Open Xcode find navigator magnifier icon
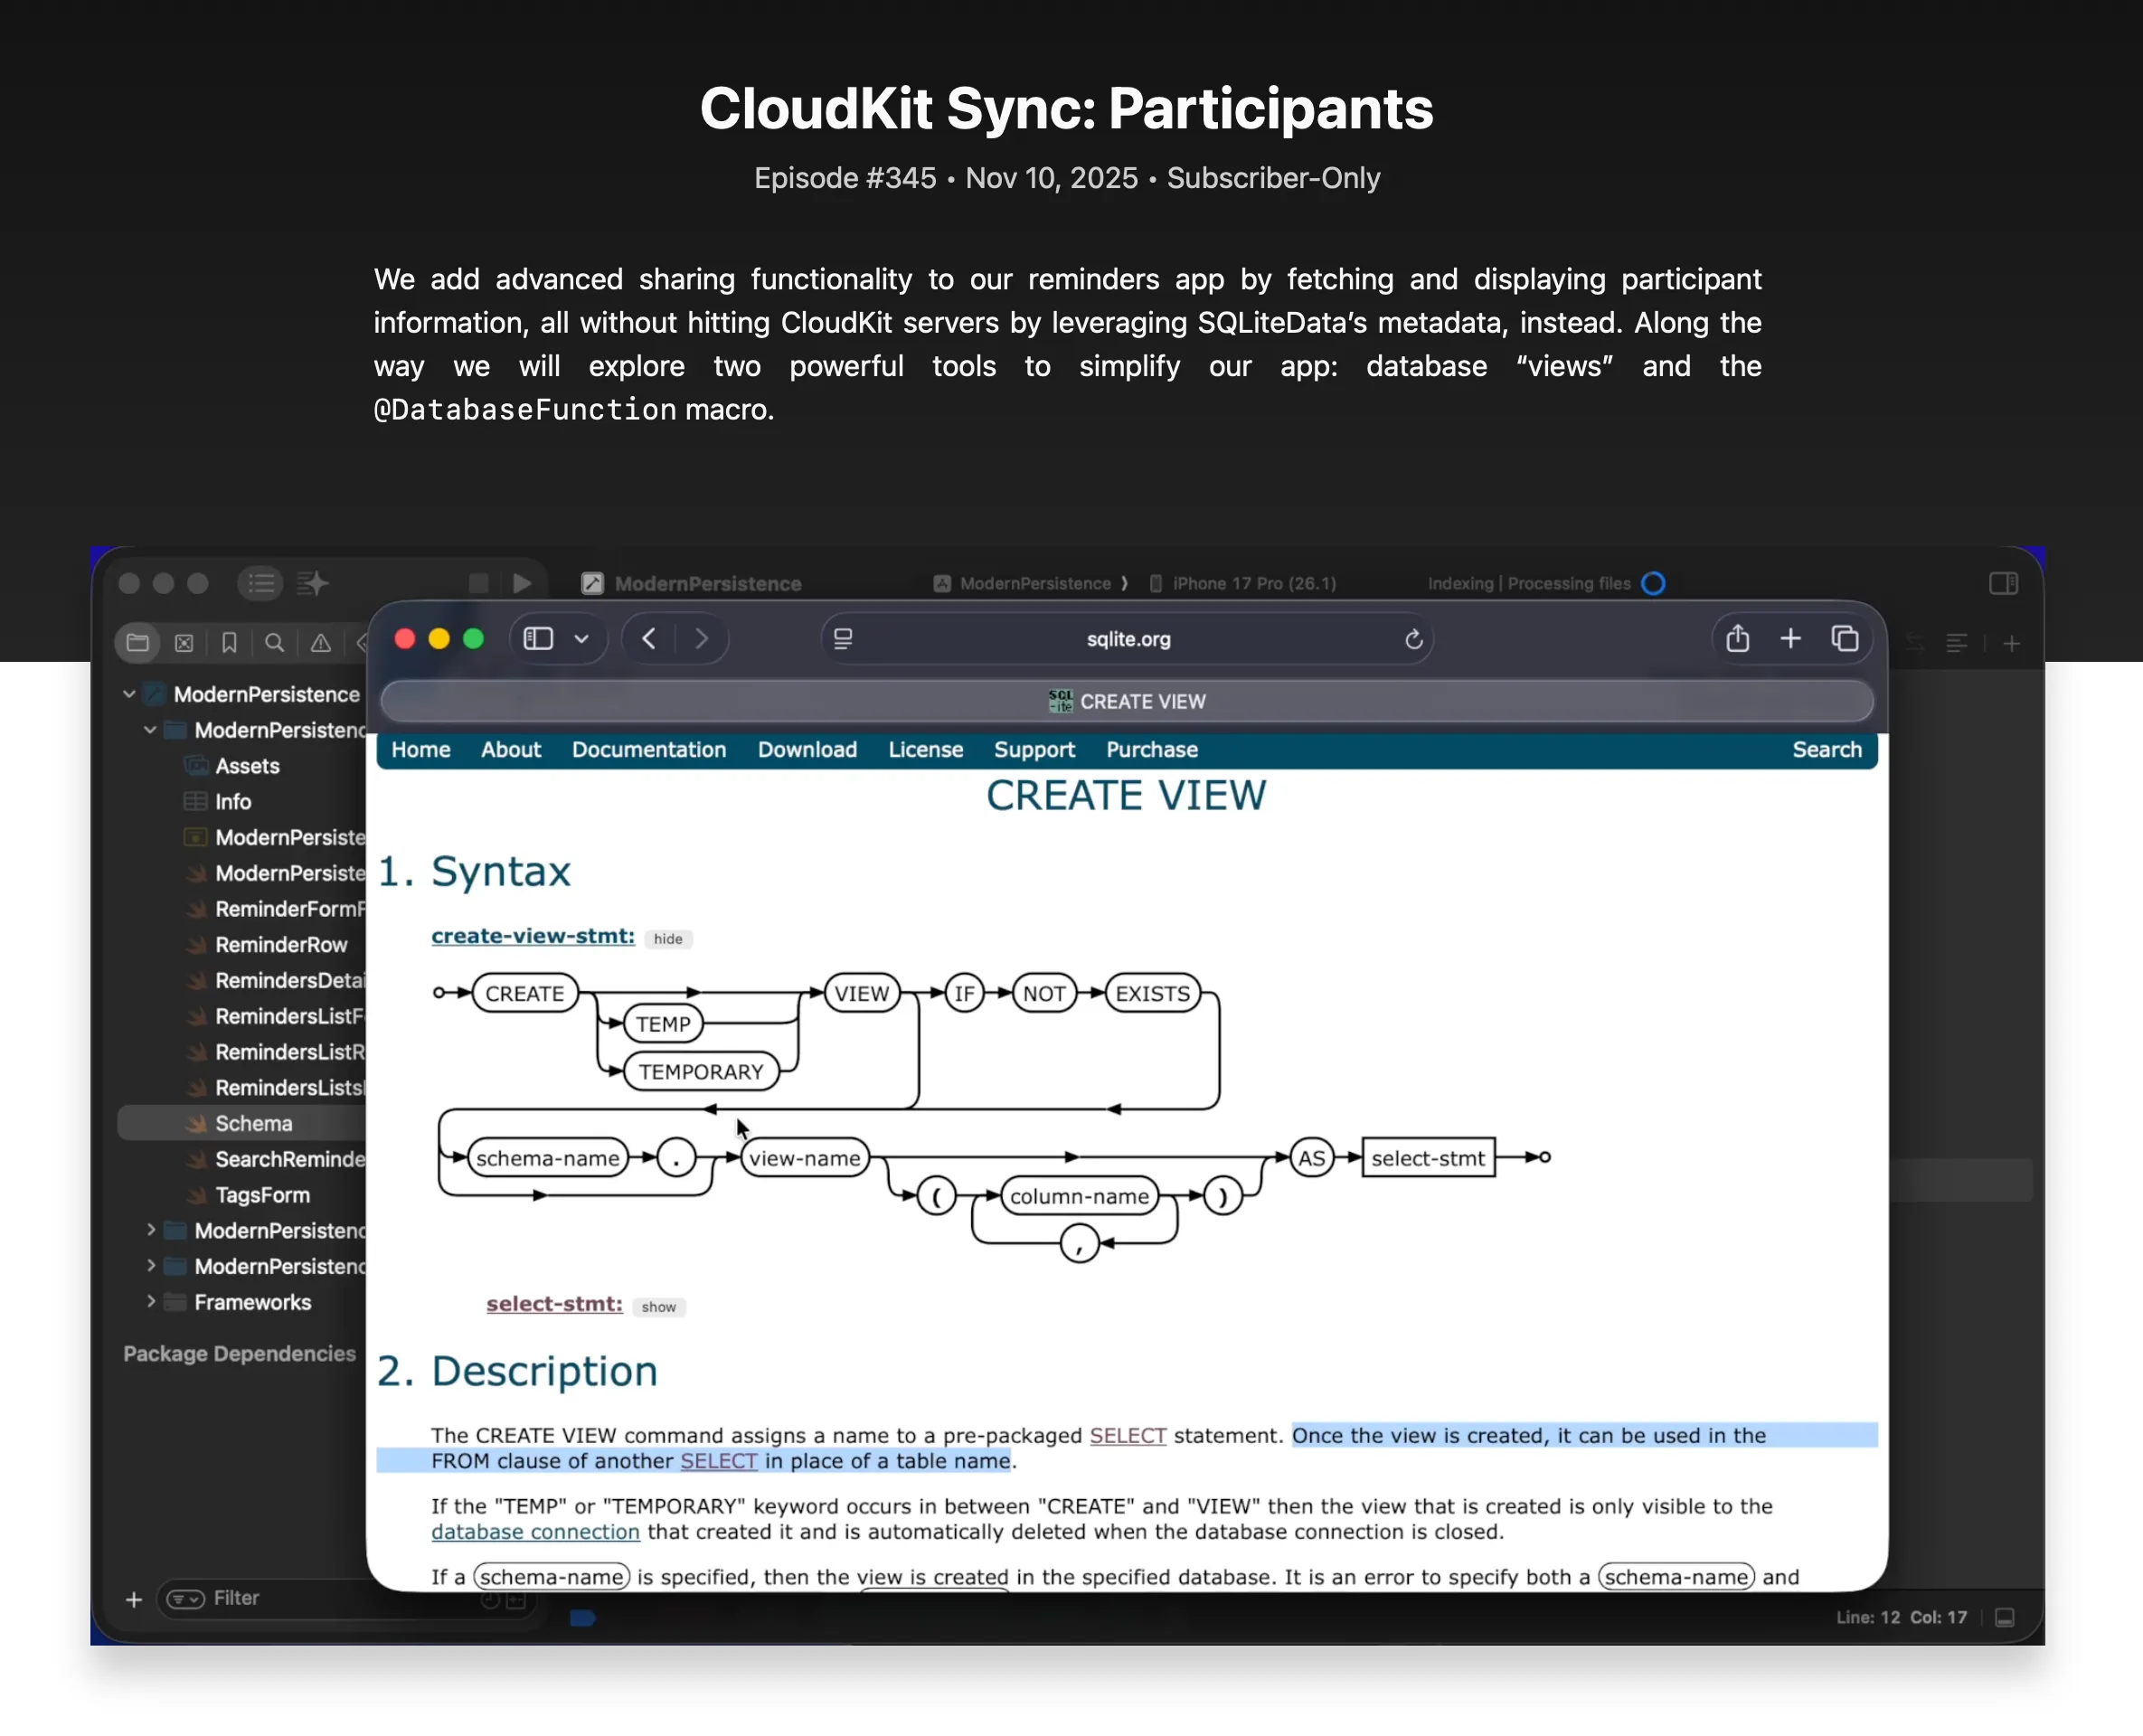2143x1736 pixels. (x=274, y=643)
